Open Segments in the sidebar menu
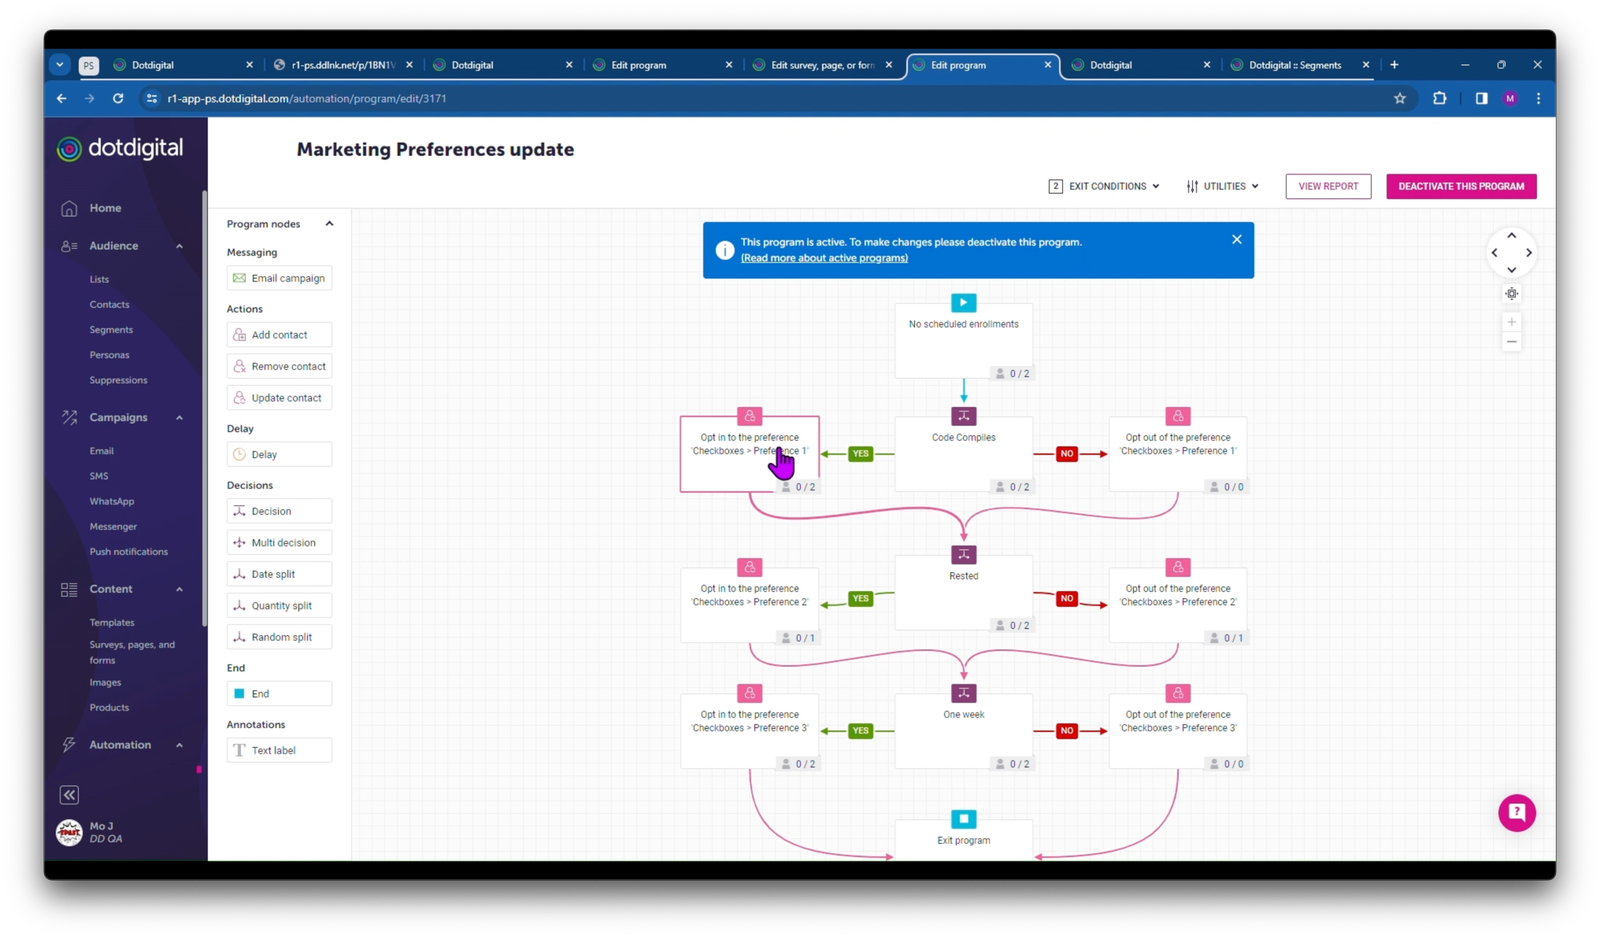This screenshot has width=1600, height=938. (111, 330)
